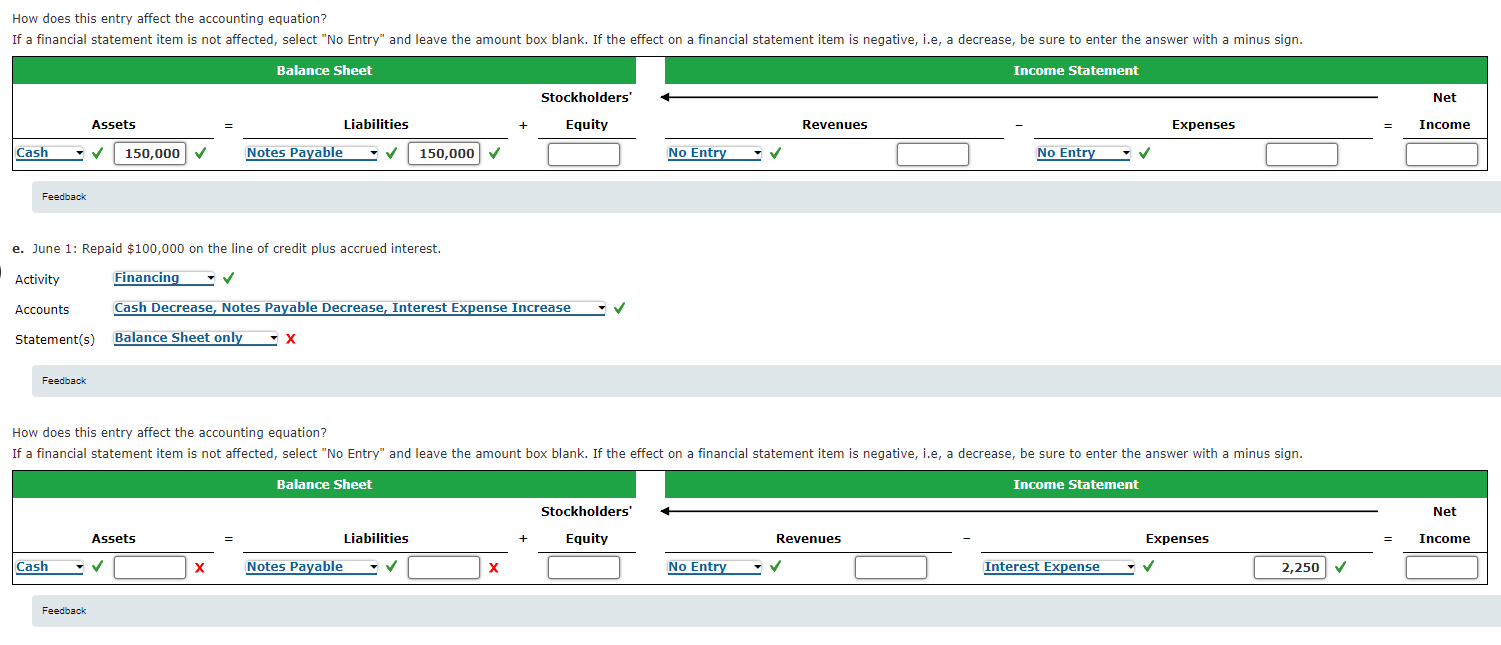Click the Statement(s) label
The height and width of the screenshot is (645, 1501).
coord(55,340)
